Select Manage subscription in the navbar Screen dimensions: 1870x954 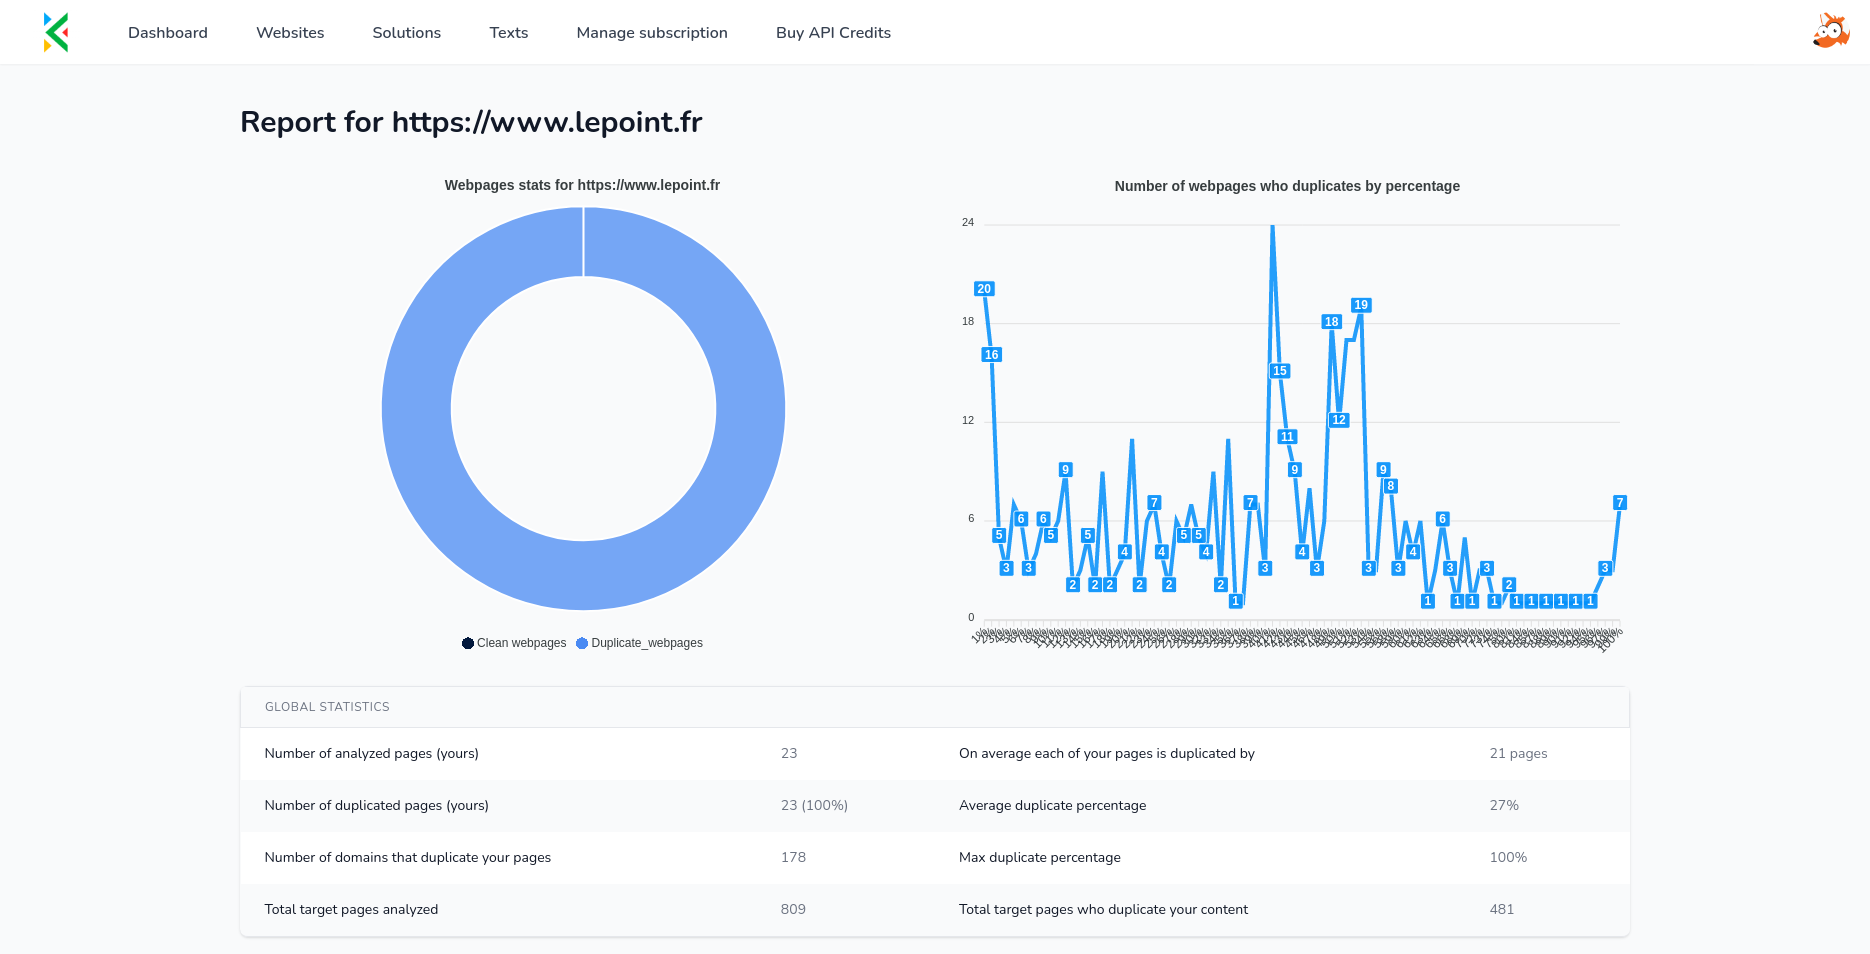652,33
